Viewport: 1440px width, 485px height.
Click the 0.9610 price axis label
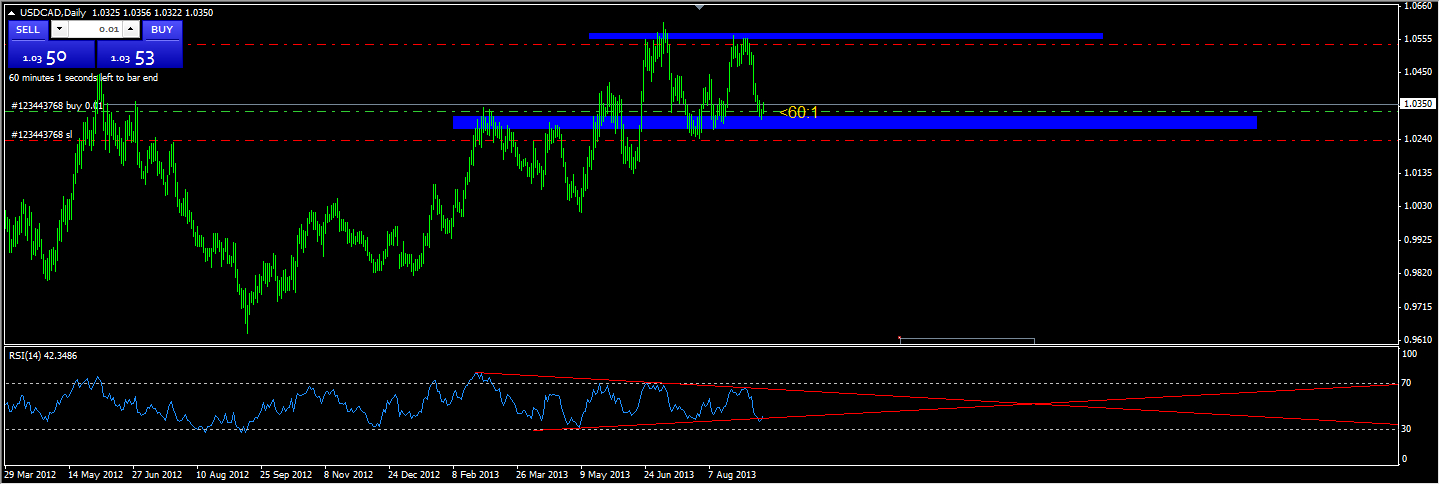[1420, 339]
